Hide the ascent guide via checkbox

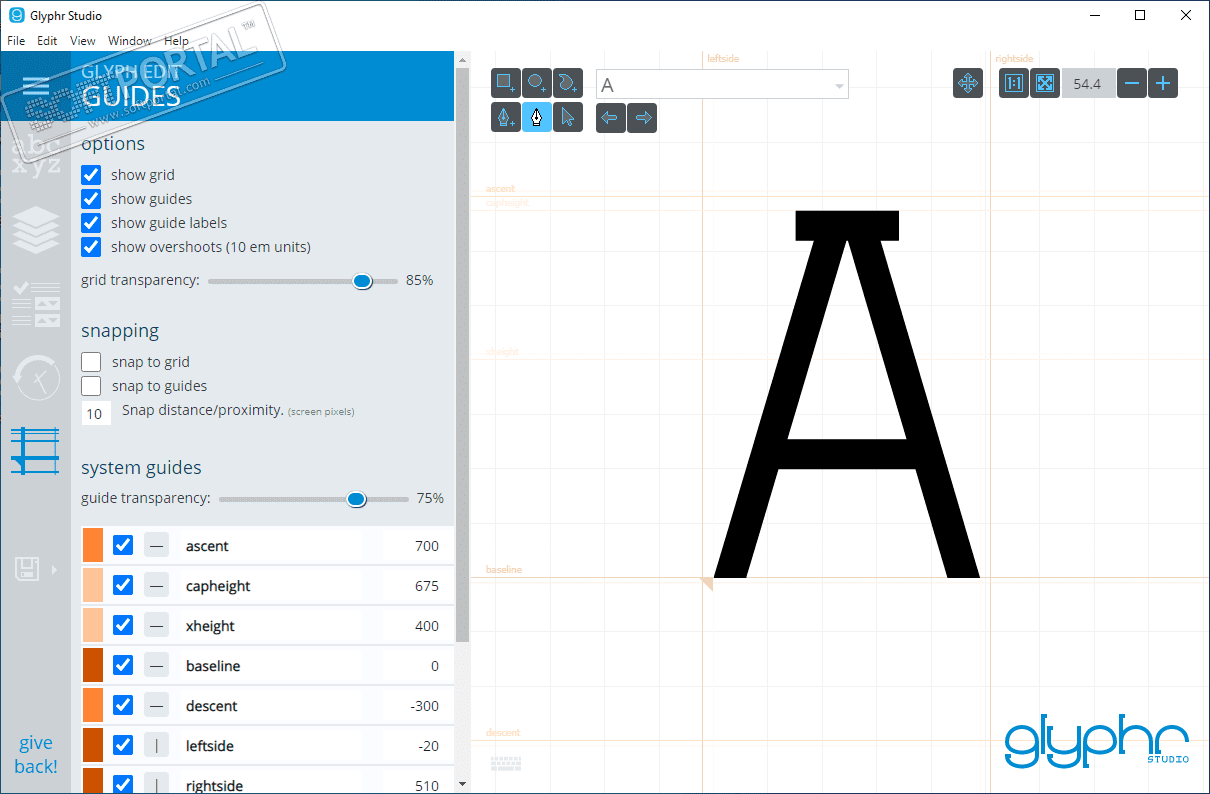coord(123,546)
